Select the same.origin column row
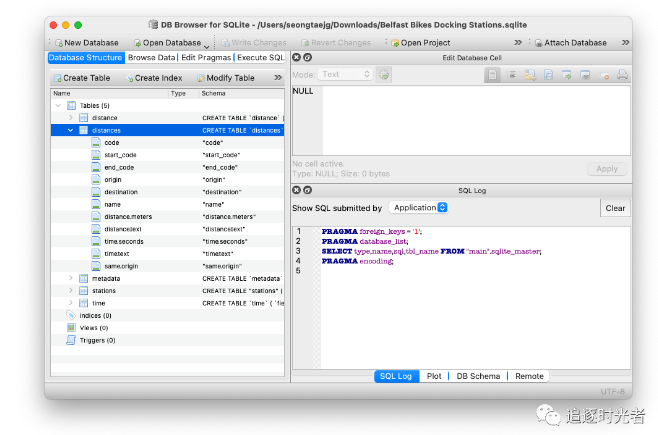 pyautogui.click(x=167, y=266)
